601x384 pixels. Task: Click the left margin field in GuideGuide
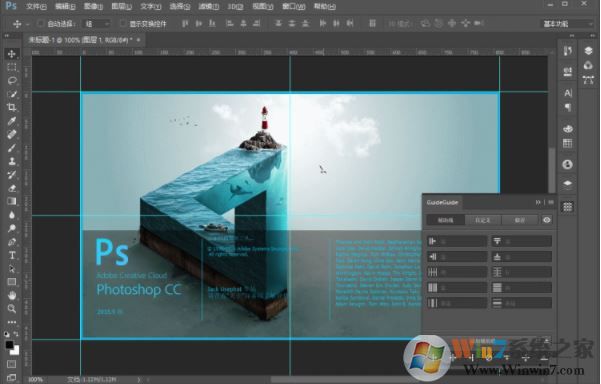click(x=457, y=241)
